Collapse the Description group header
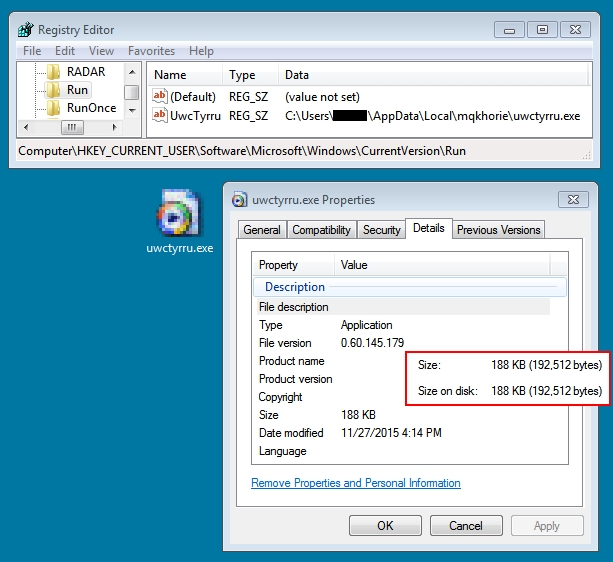This screenshot has width=613, height=562. click(x=410, y=287)
